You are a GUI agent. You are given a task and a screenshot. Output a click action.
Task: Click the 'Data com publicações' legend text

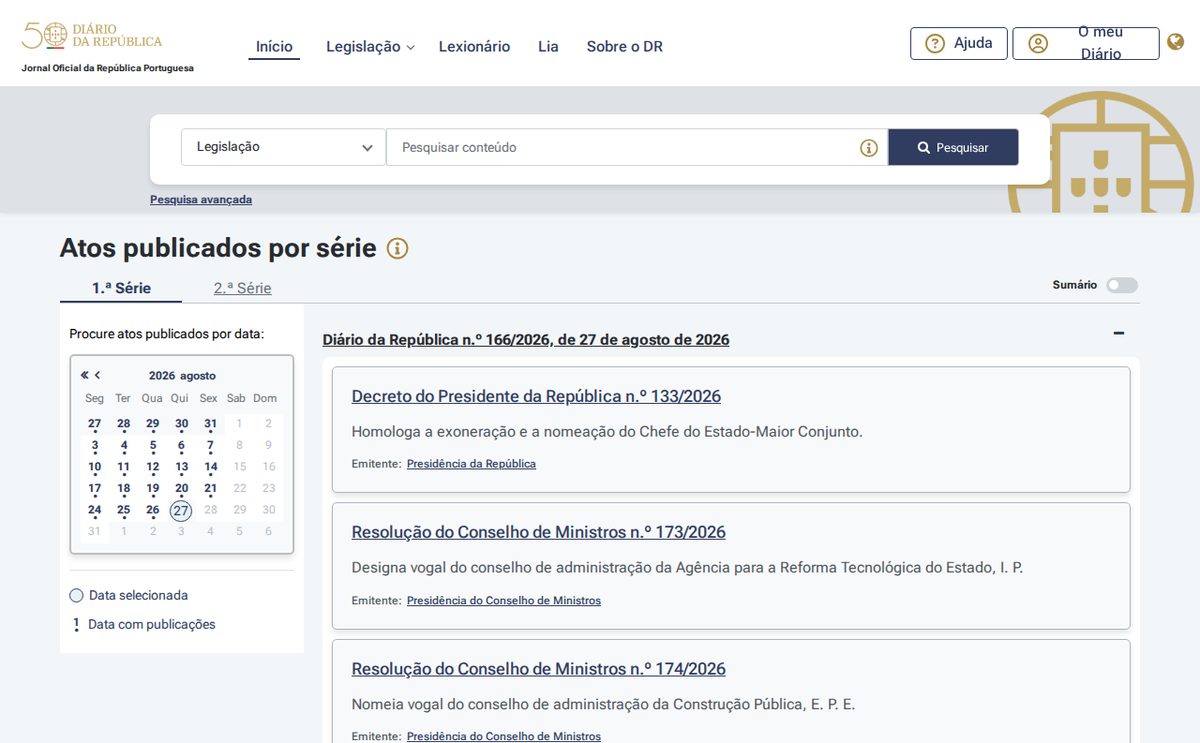(152, 625)
